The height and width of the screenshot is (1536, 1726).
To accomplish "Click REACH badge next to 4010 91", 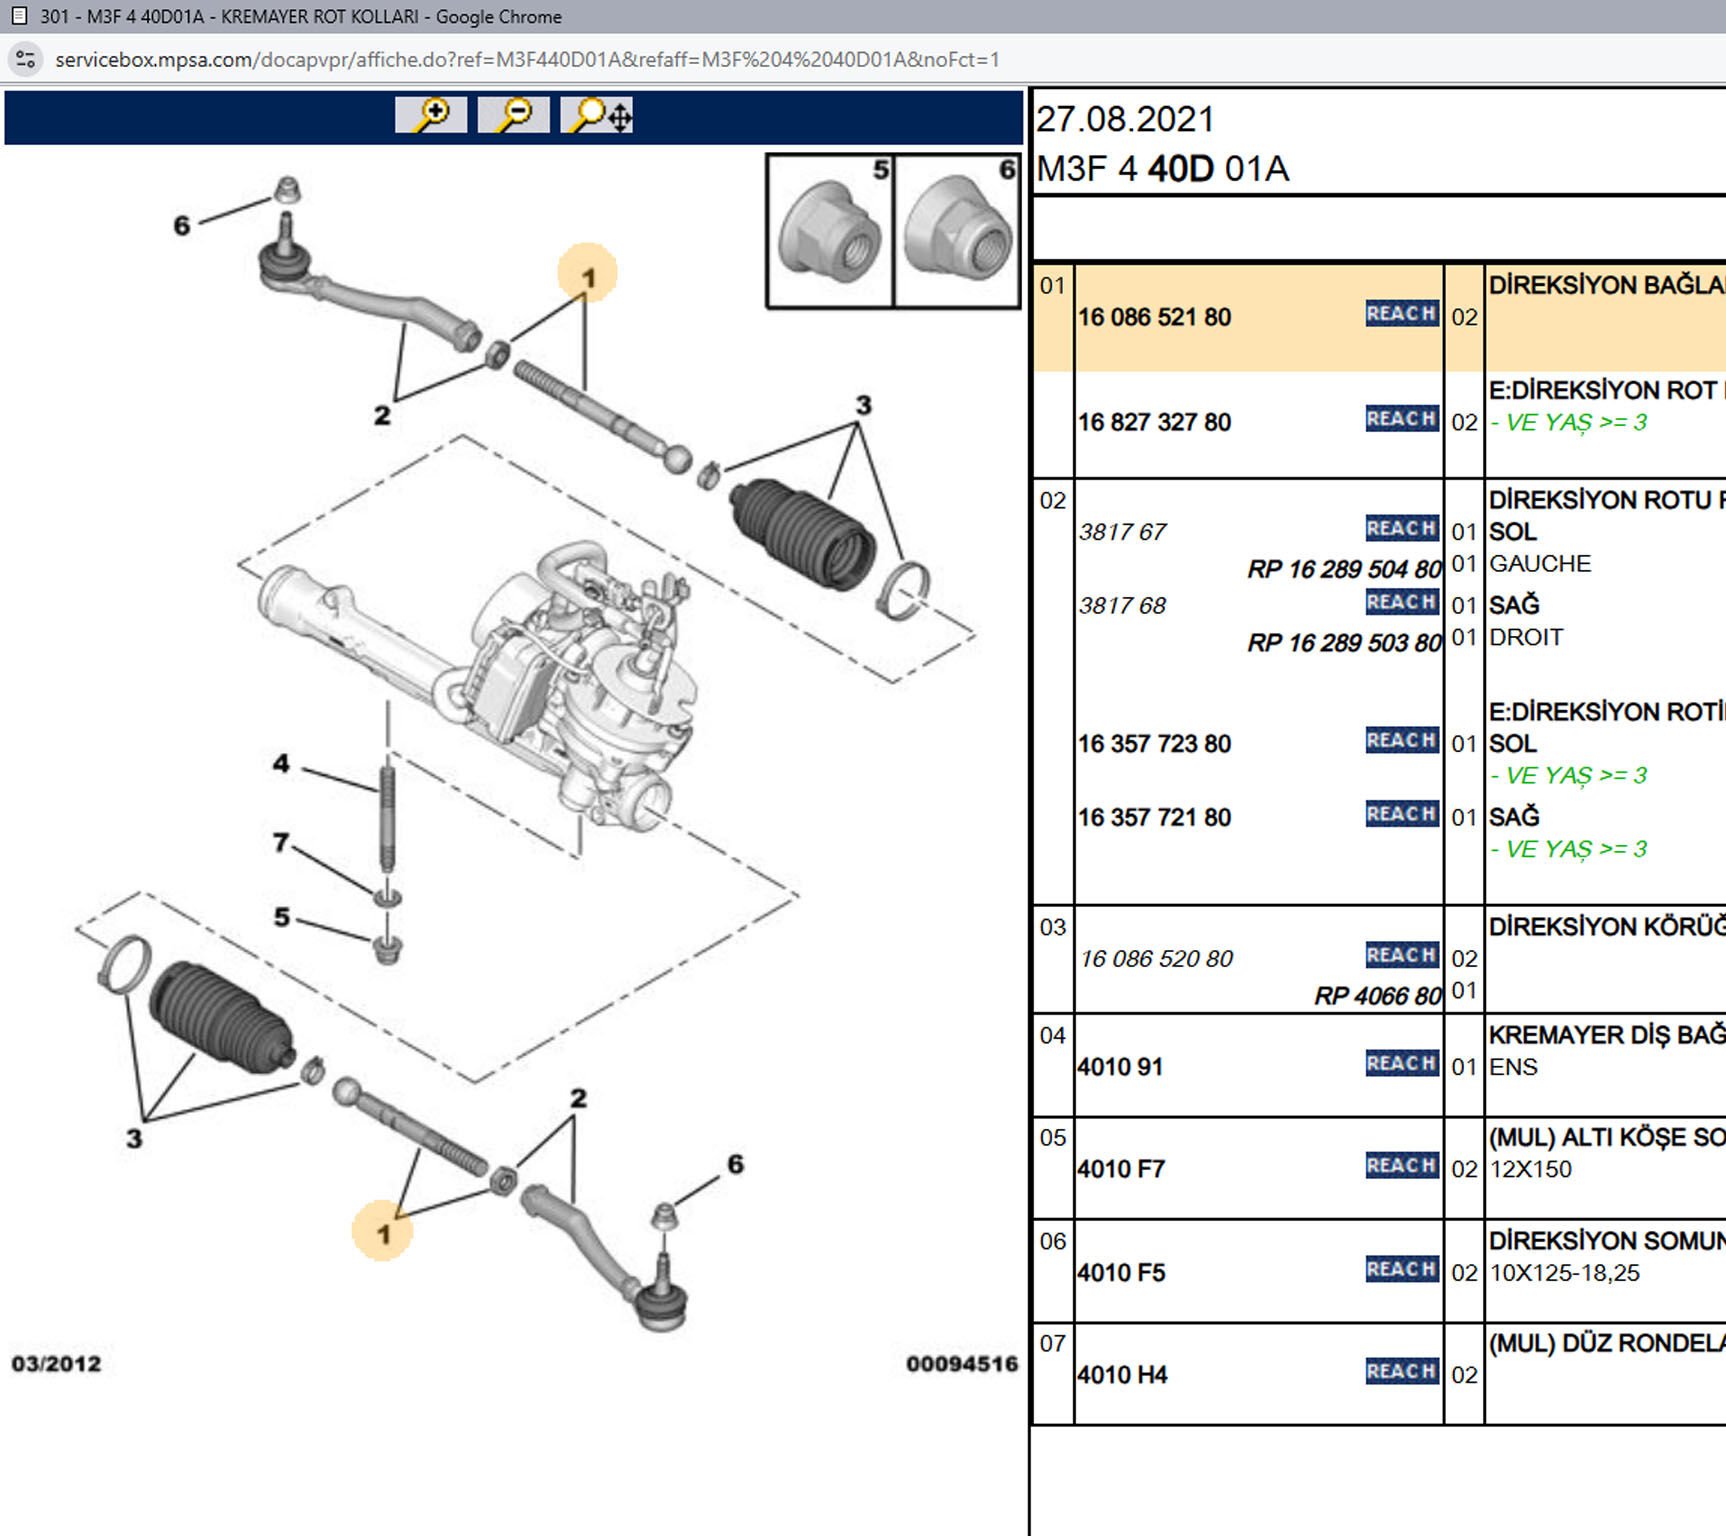I will [1401, 1063].
